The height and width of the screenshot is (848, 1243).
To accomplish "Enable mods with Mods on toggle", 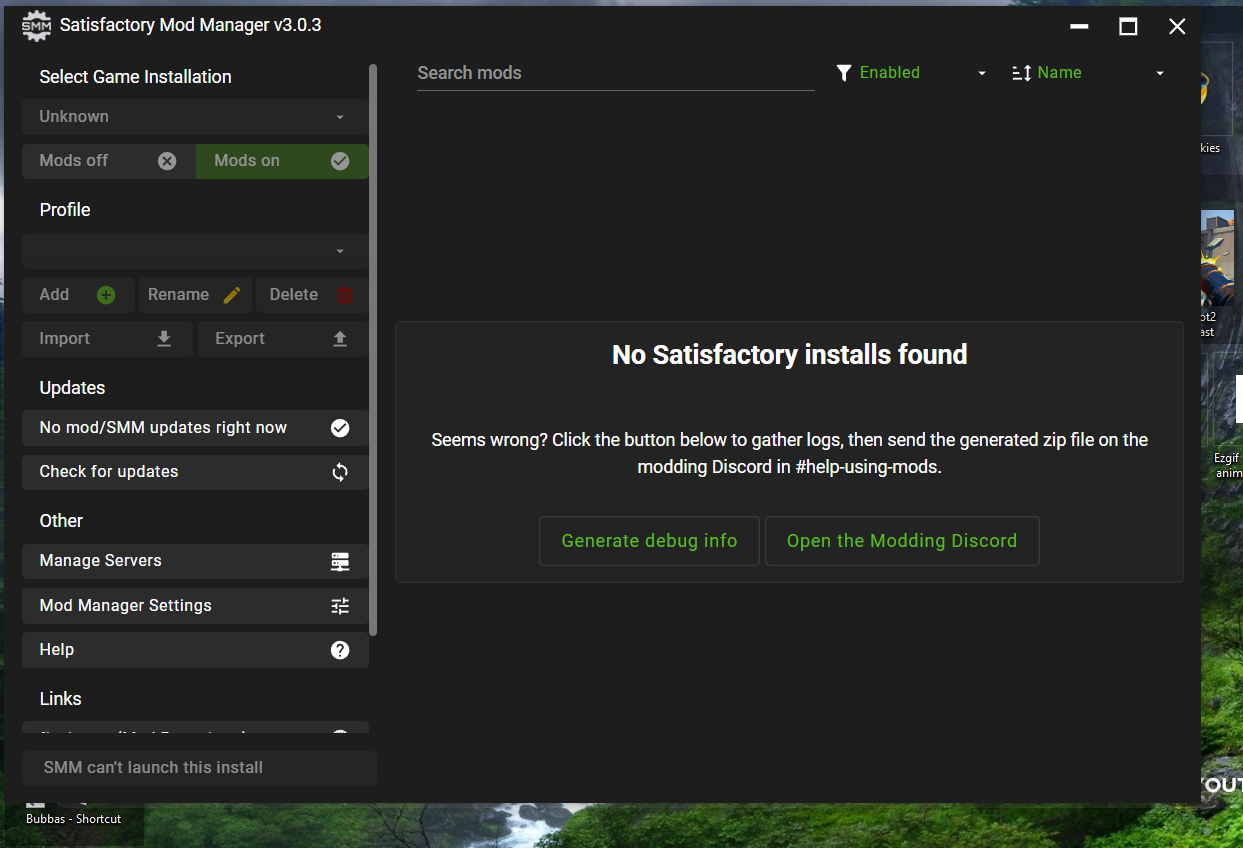I will (x=282, y=161).
